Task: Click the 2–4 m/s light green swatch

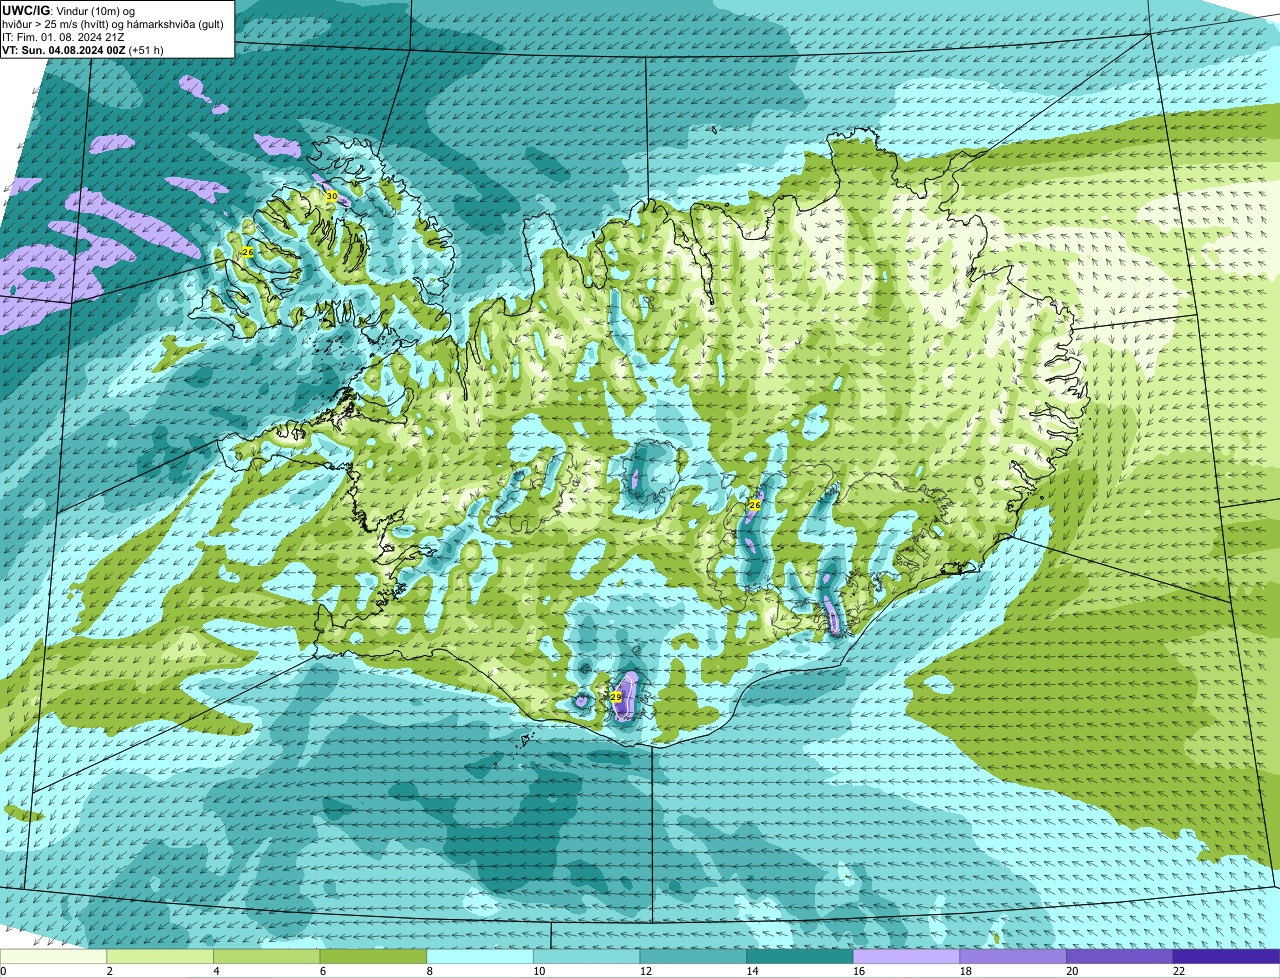Action: point(160,956)
